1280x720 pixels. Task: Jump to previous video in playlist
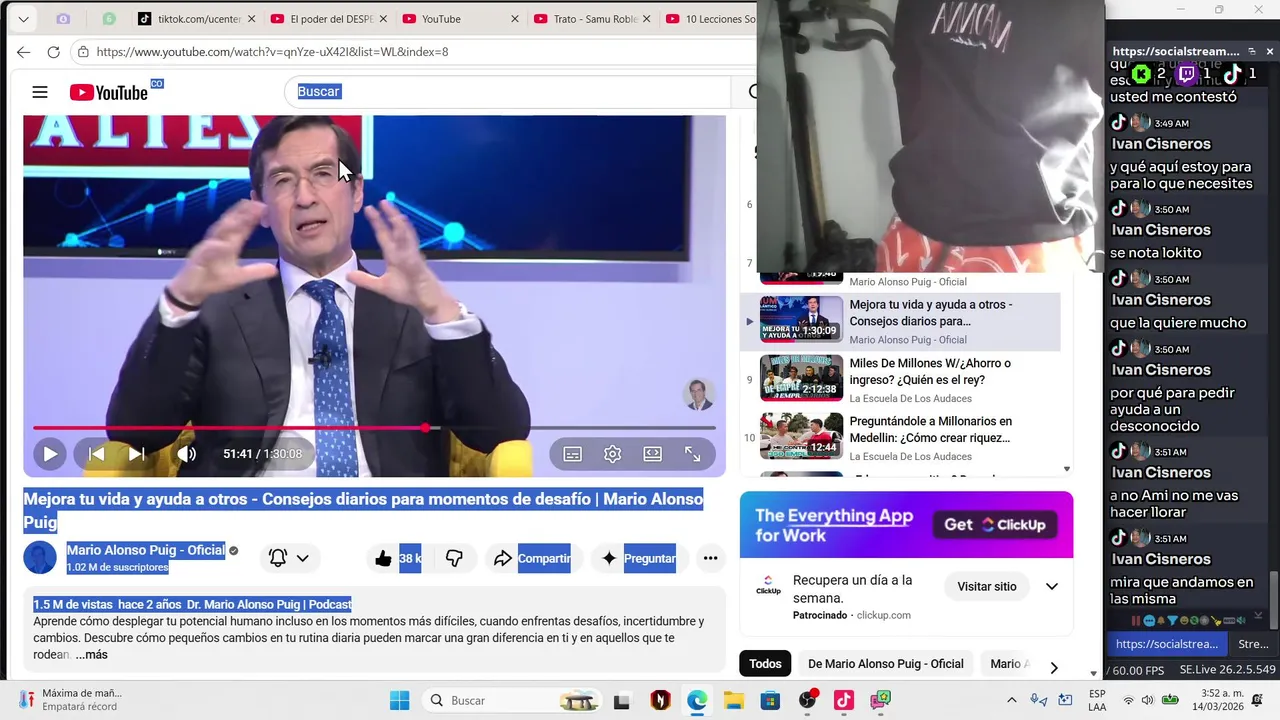tap(96, 454)
